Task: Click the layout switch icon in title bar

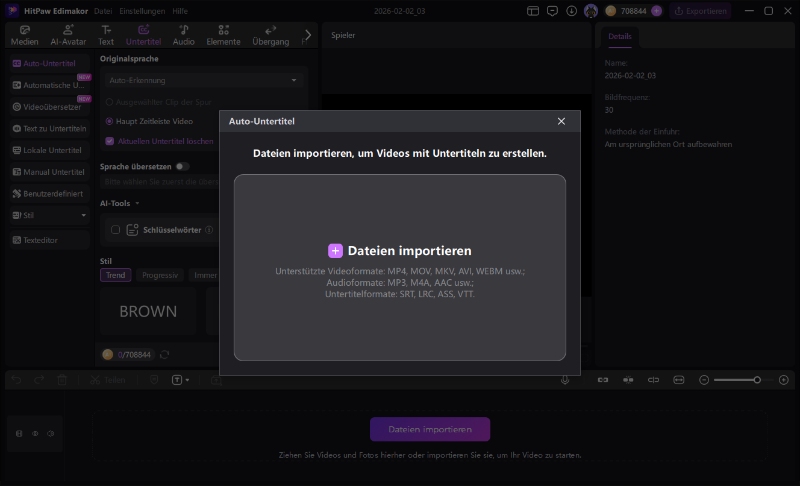Action: coord(533,11)
